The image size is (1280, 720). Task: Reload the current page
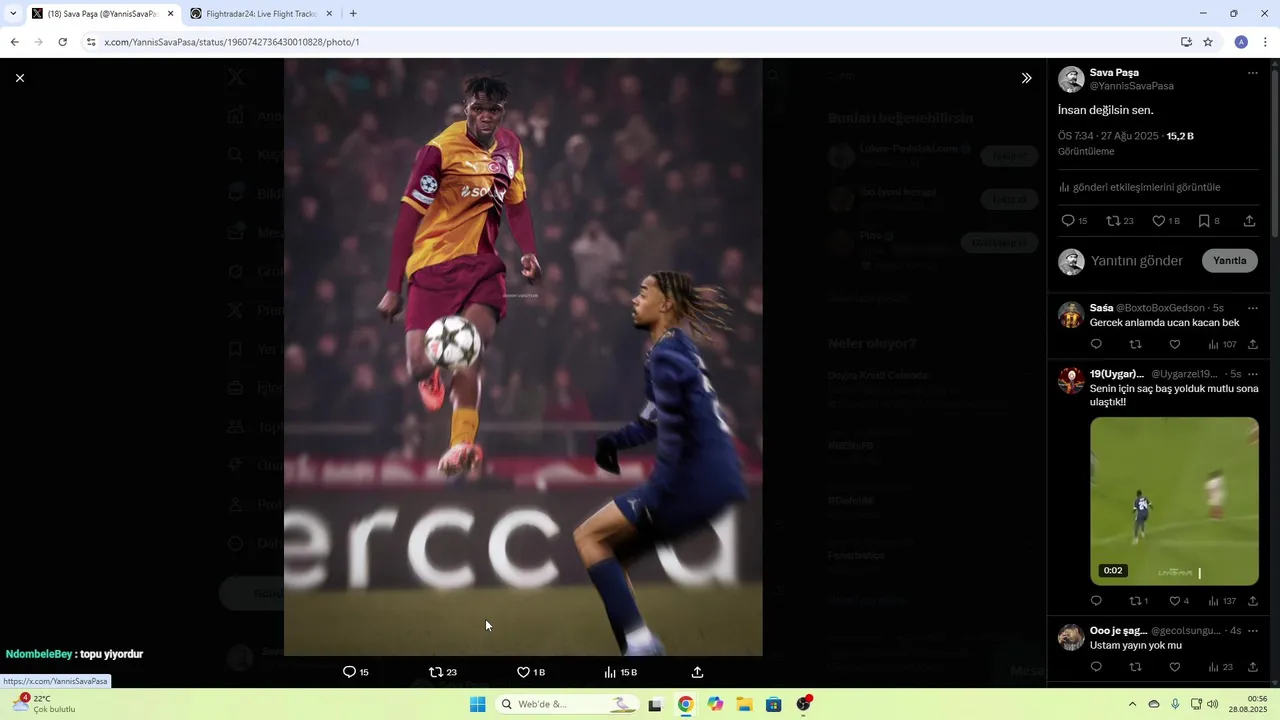click(x=62, y=42)
